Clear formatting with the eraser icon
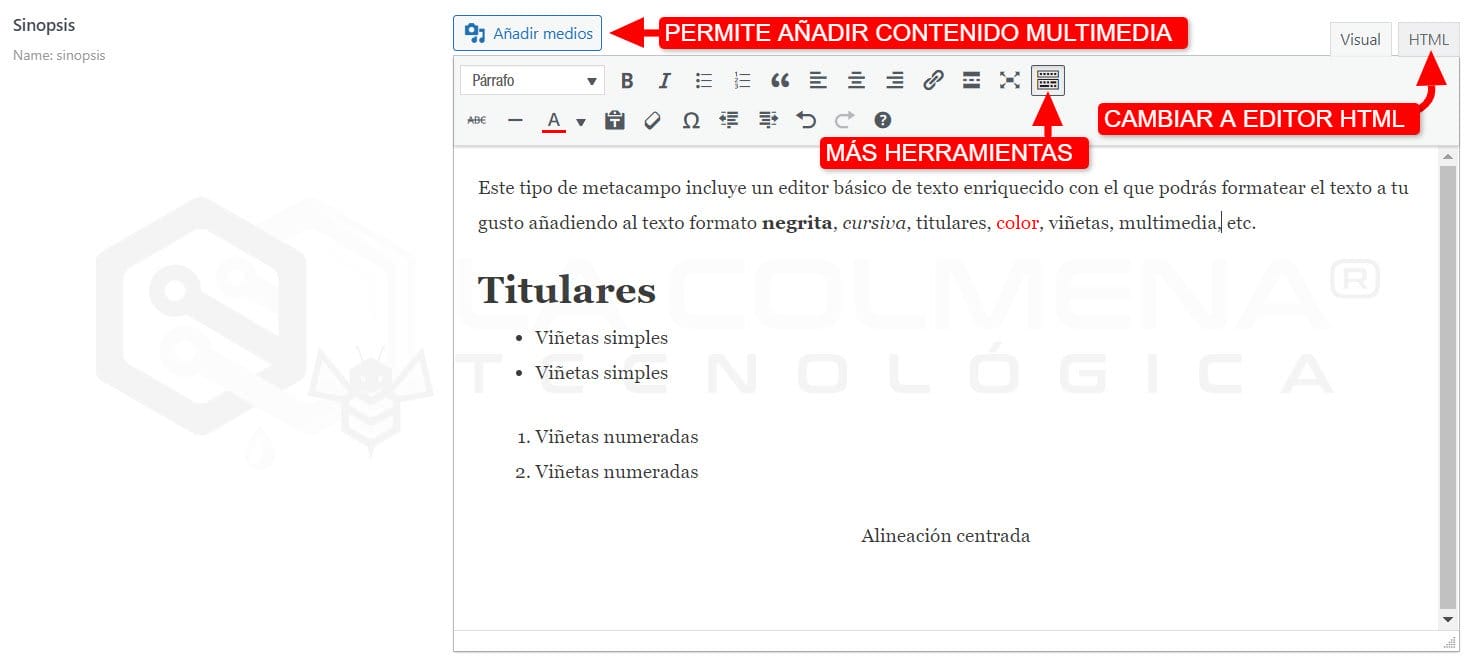The height and width of the screenshot is (666, 1475). tap(652, 121)
